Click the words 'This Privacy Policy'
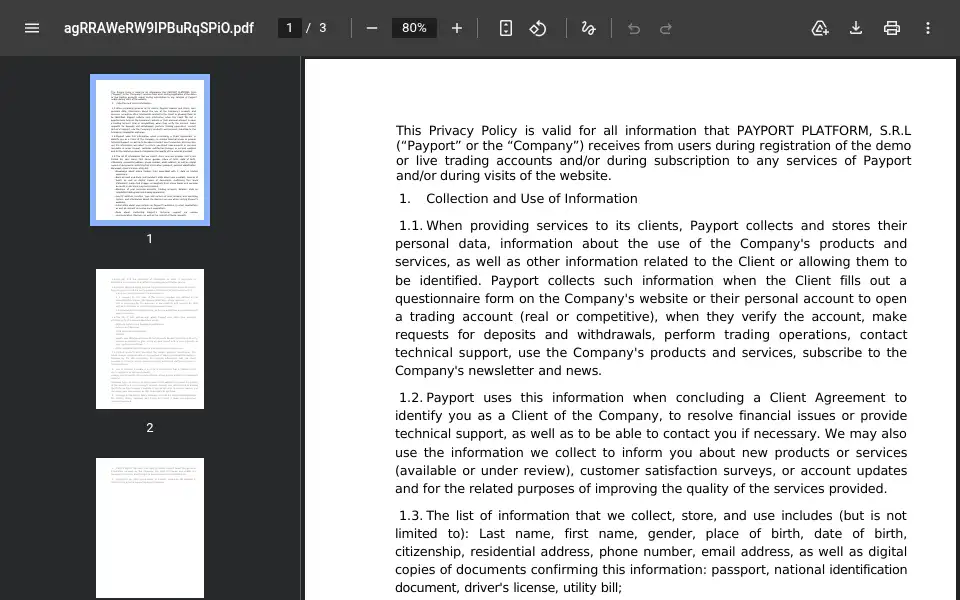The height and width of the screenshot is (600, 960). coord(456,130)
